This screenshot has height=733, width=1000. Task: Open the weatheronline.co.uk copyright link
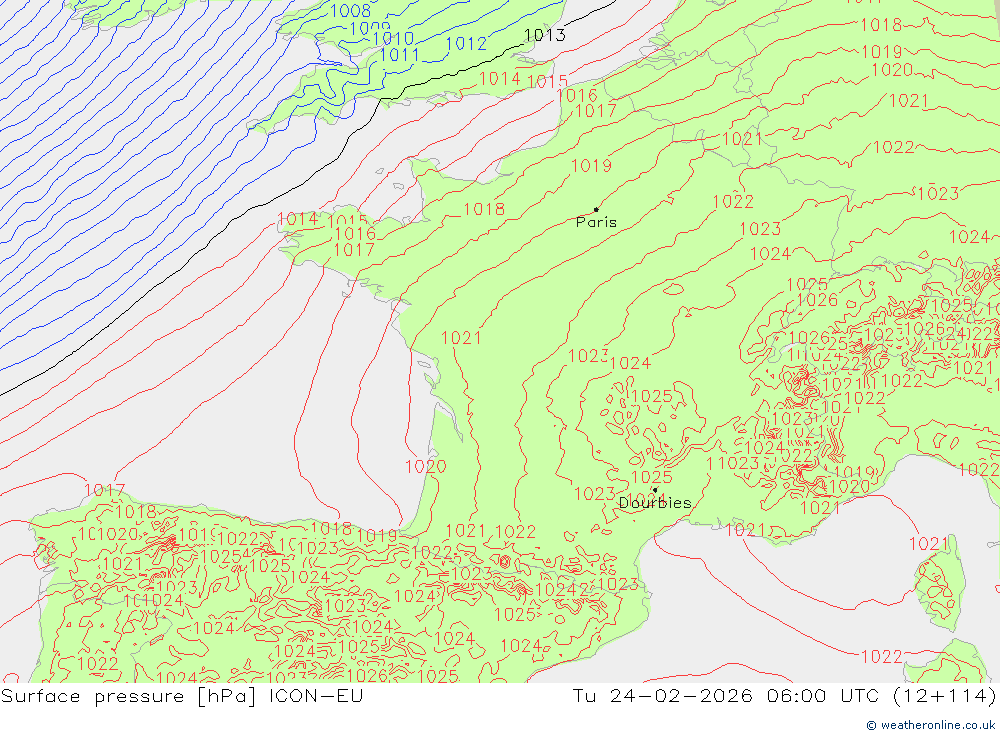[x=931, y=725]
